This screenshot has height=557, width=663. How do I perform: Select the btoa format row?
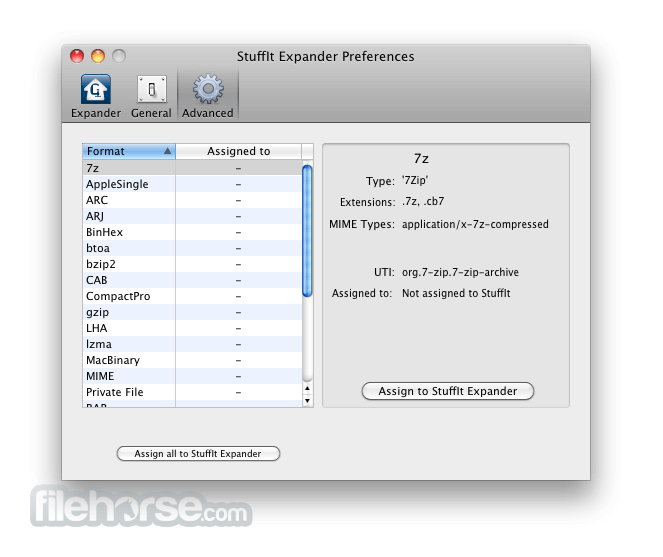click(192, 248)
